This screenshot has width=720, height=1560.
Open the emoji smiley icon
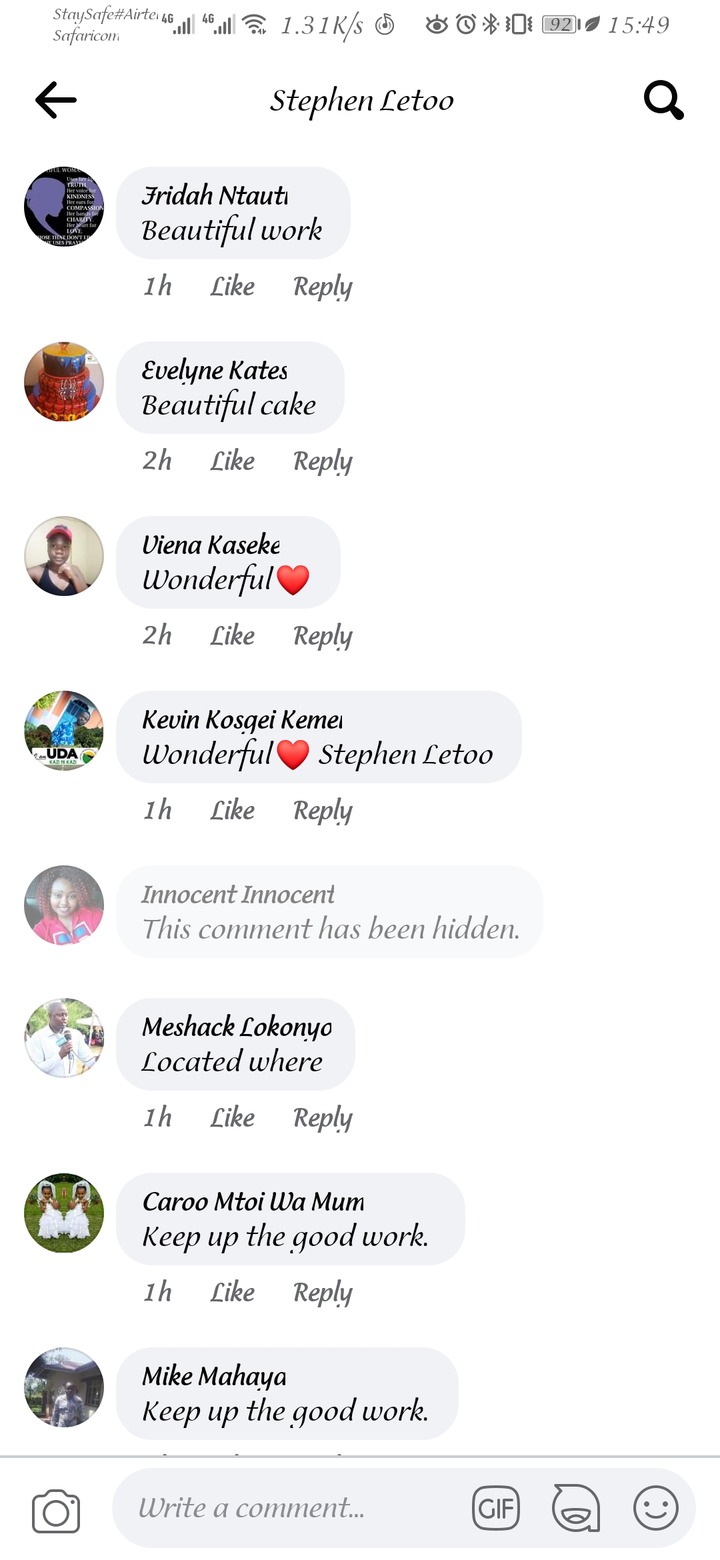point(656,1508)
